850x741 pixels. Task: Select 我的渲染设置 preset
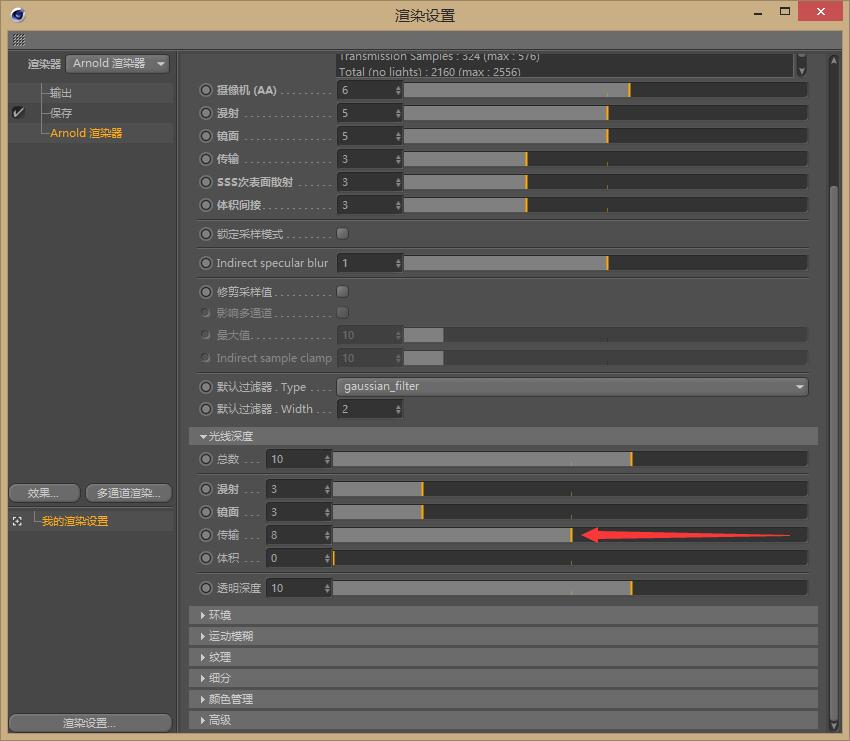tap(75, 521)
